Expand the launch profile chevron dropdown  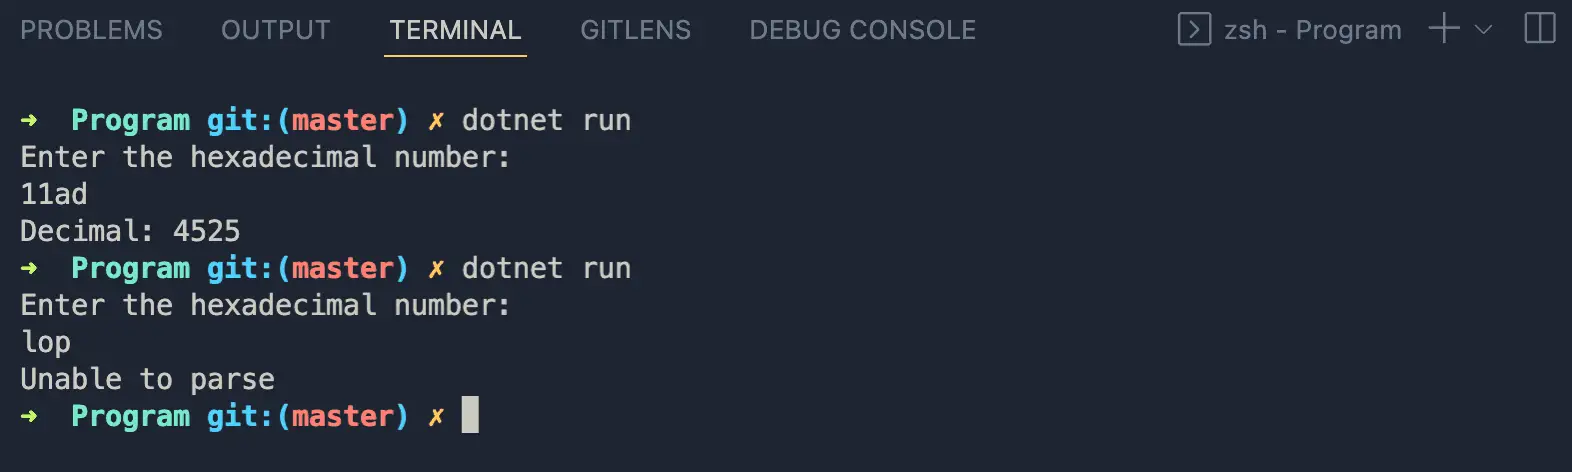click(1484, 30)
